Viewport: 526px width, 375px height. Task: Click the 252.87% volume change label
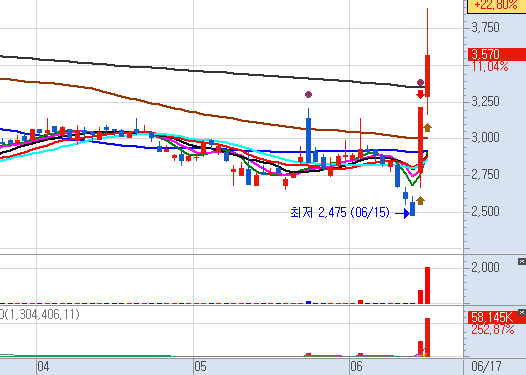(492, 329)
